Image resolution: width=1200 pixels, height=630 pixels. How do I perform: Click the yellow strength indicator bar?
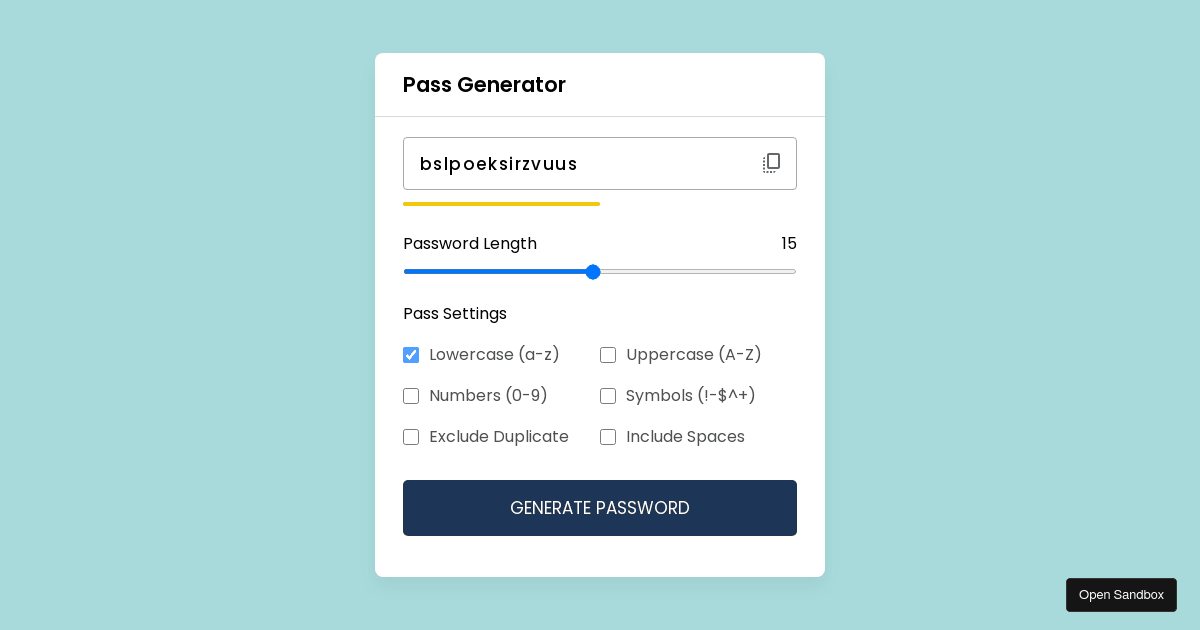pyautogui.click(x=501, y=204)
